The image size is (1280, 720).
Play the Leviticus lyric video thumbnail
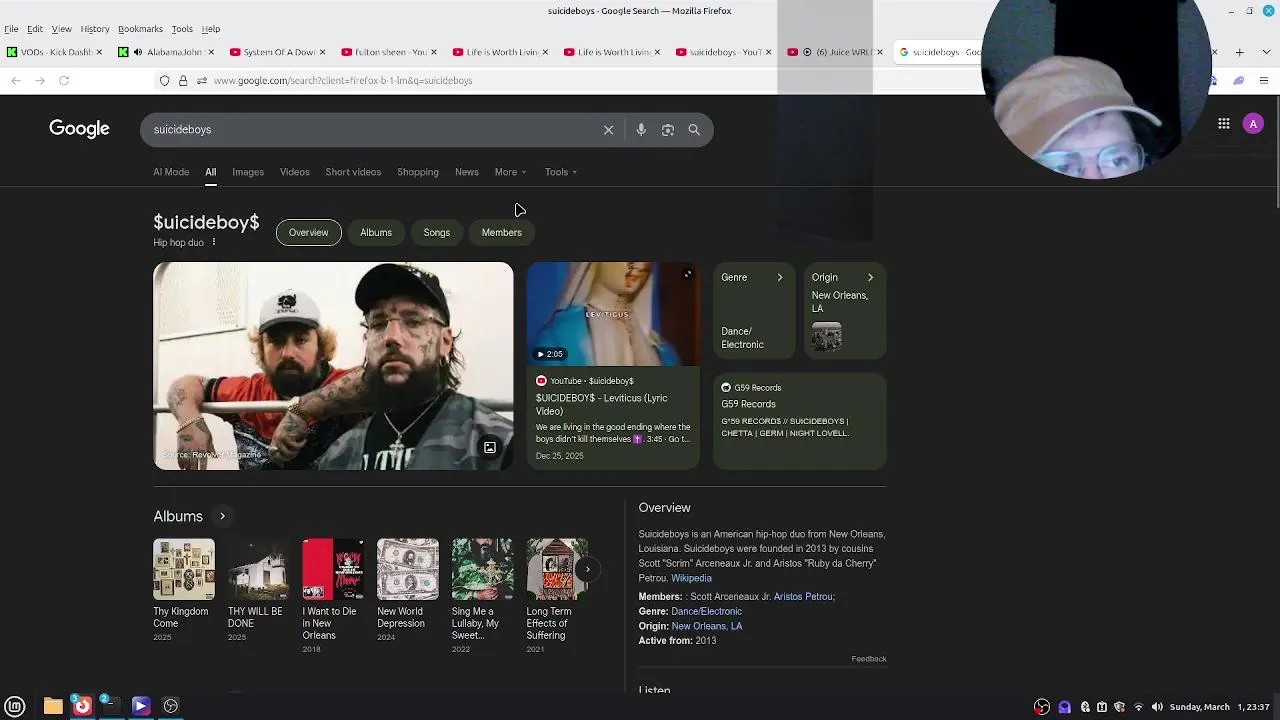613,314
